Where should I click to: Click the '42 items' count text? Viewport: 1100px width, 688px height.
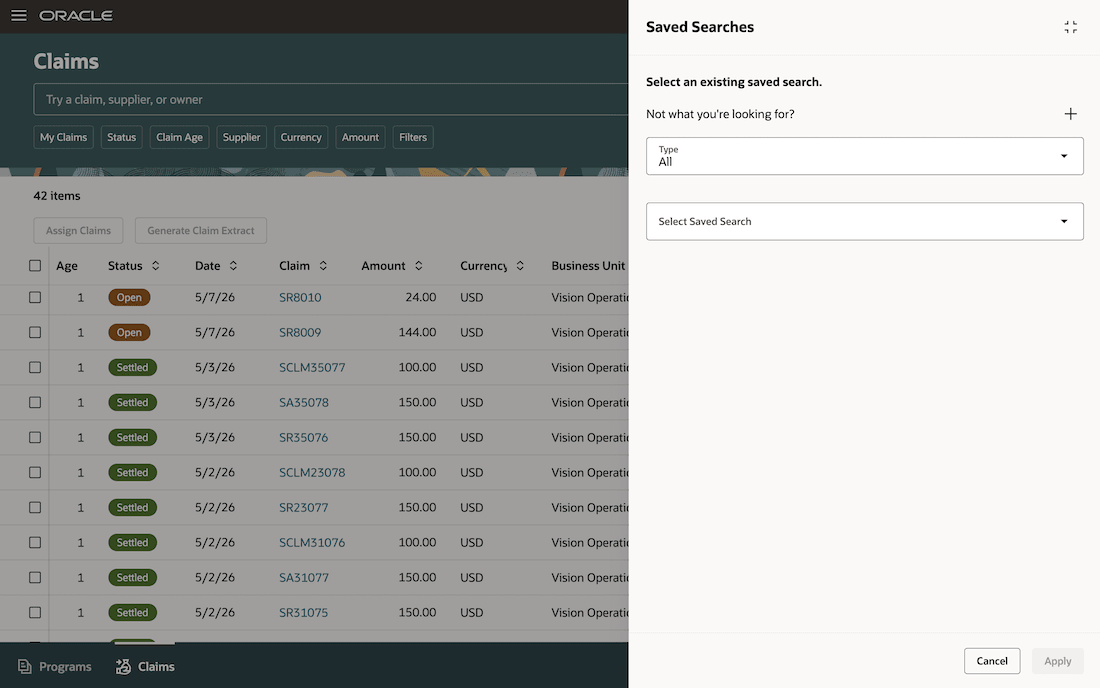click(x=57, y=196)
